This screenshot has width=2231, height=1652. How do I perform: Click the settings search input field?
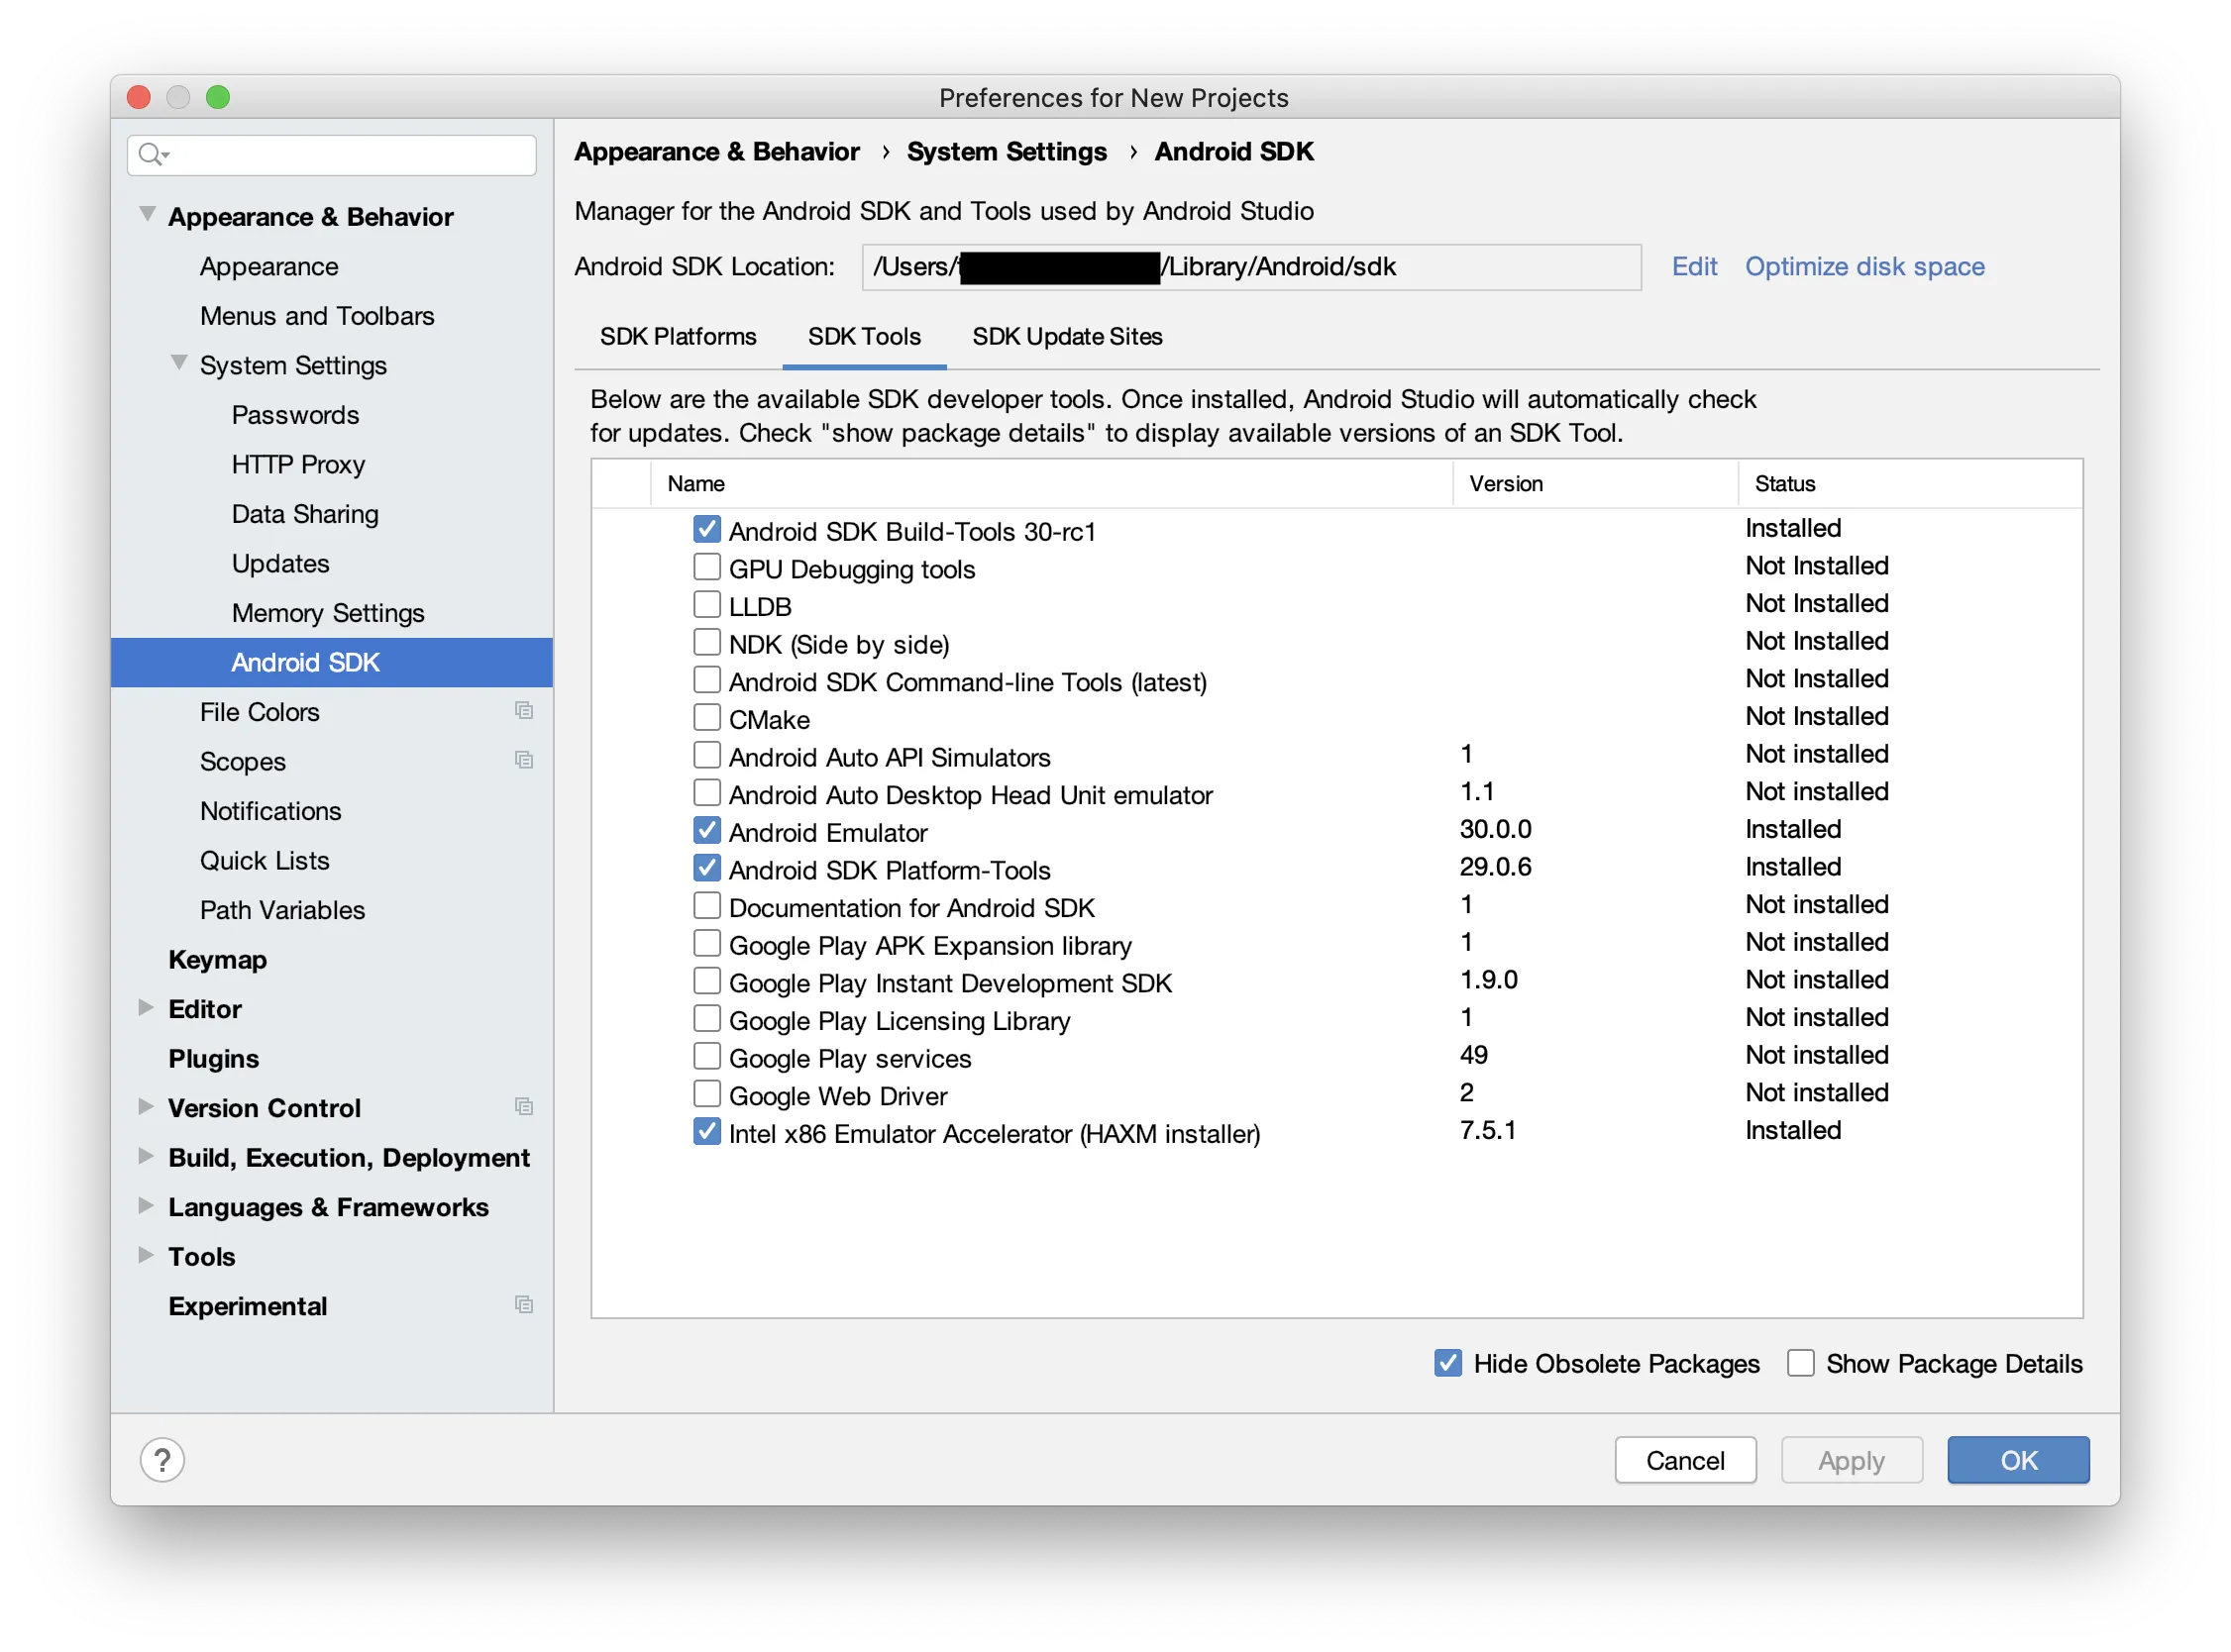point(350,155)
